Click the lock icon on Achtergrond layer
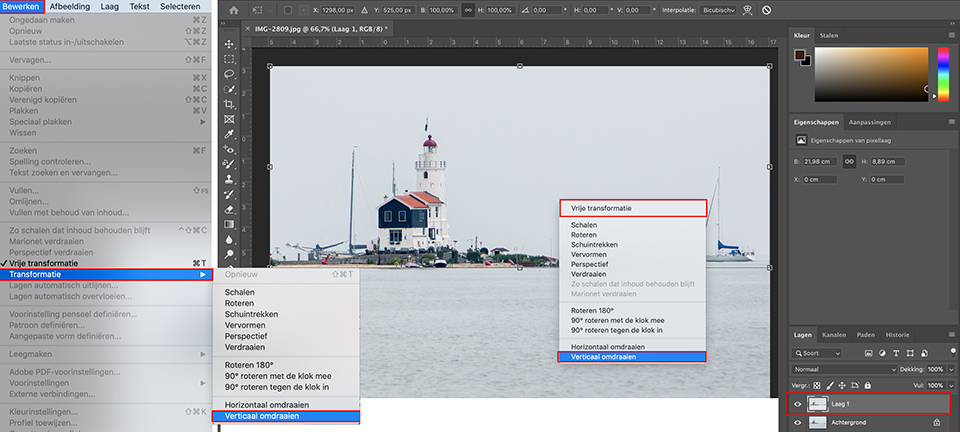 [936, 422]
